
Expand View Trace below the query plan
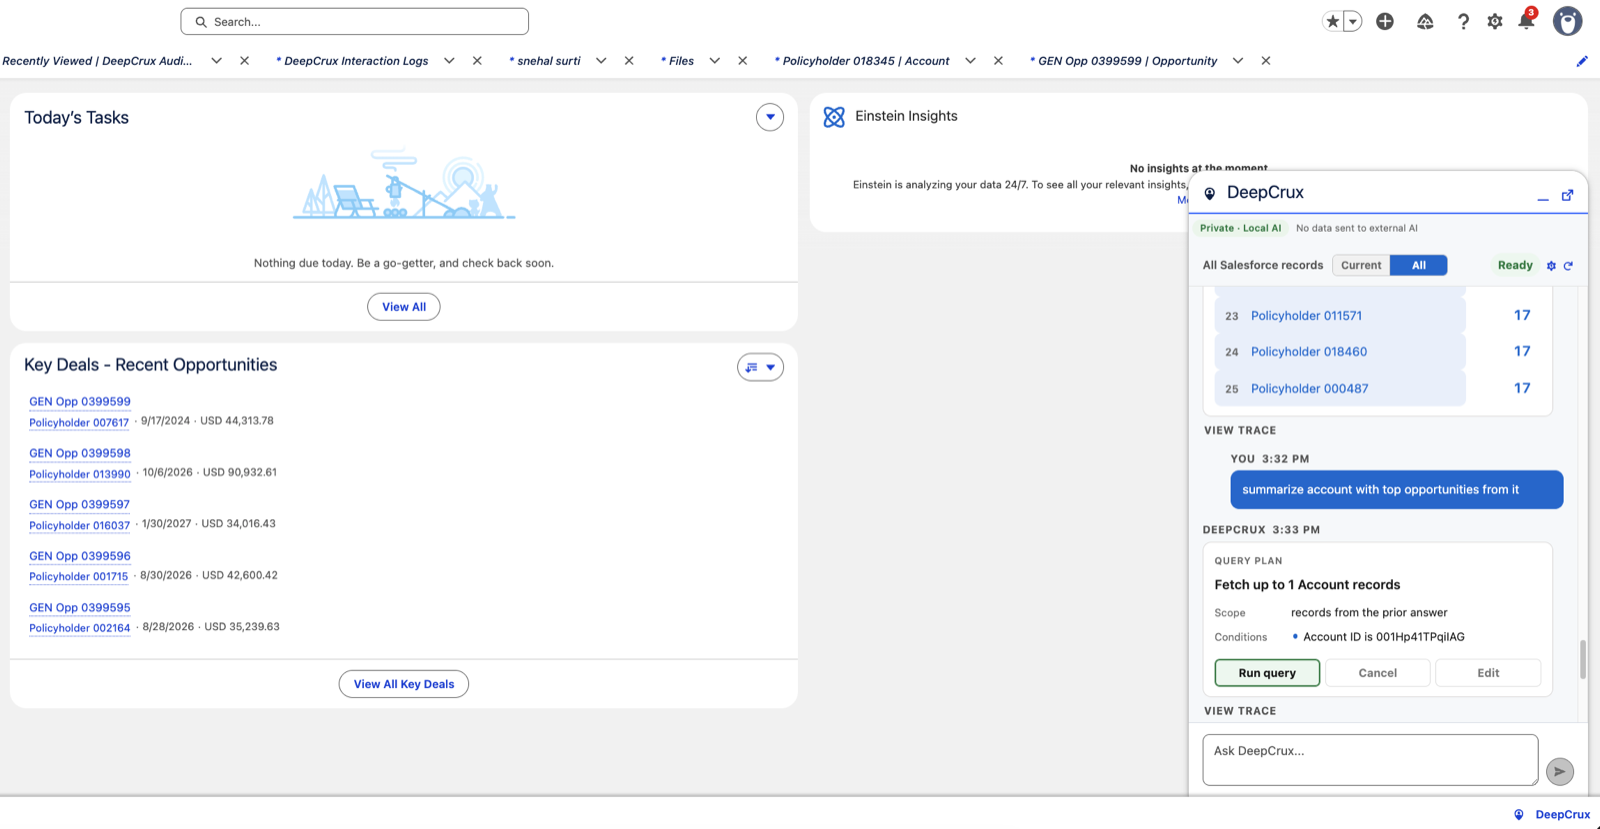(x=1240, y=711)
